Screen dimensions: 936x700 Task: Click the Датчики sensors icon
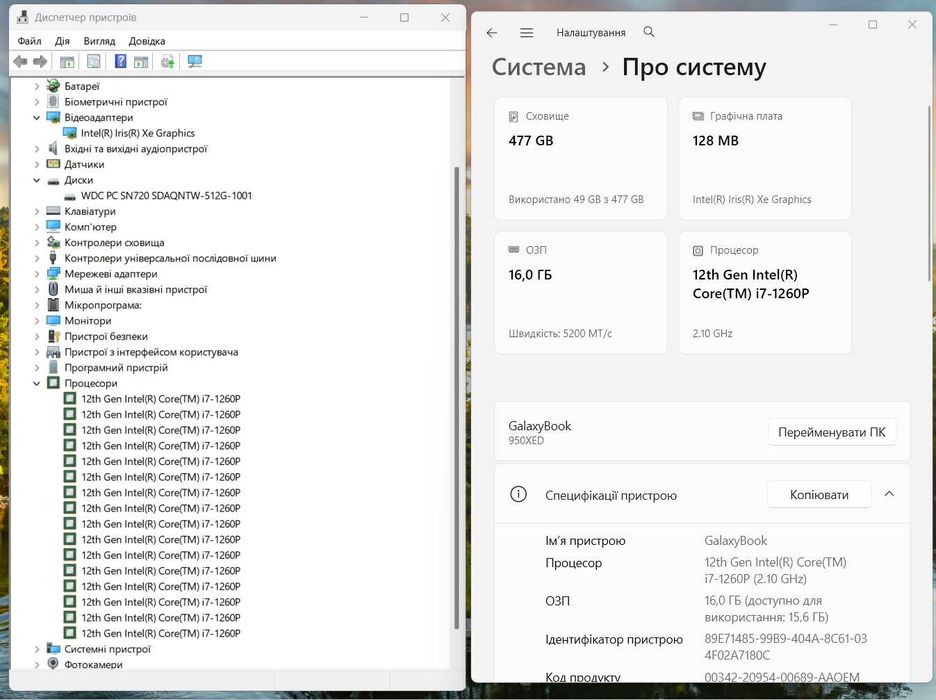tap(53, 164)
